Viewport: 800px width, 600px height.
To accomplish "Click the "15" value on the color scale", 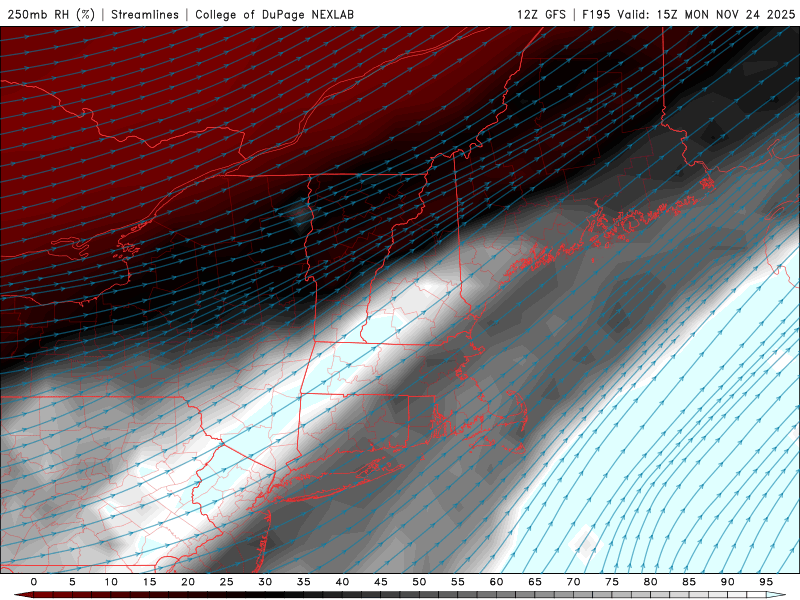I will point(149,582).
